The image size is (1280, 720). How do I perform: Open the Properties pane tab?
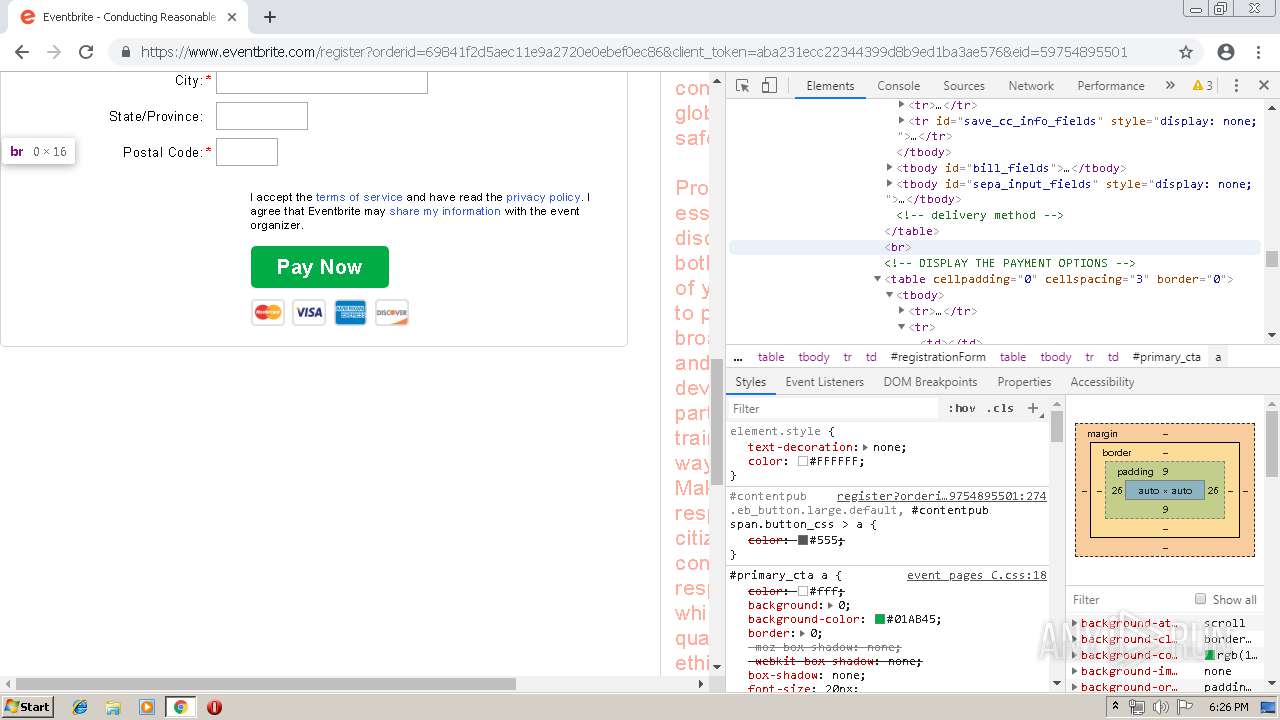[x=1024, y=382]
